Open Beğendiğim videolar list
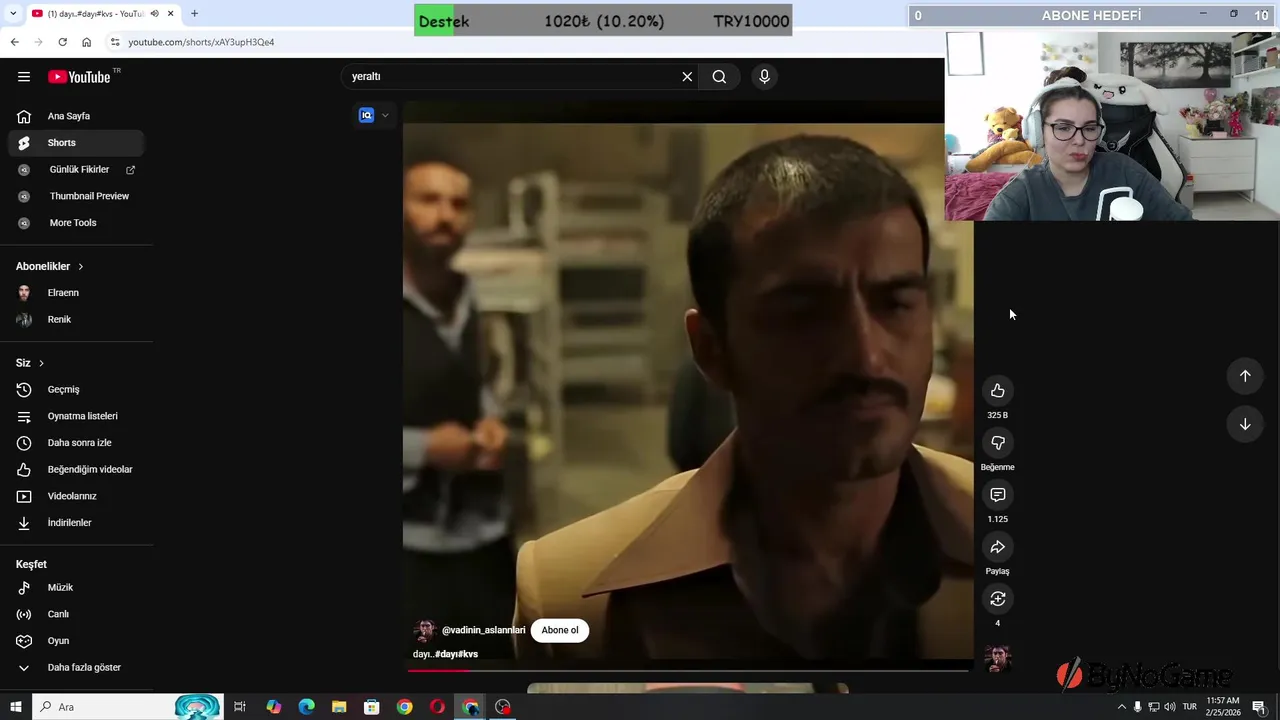The height and width of the screenshot is (720, 1280). pos(76,470)
